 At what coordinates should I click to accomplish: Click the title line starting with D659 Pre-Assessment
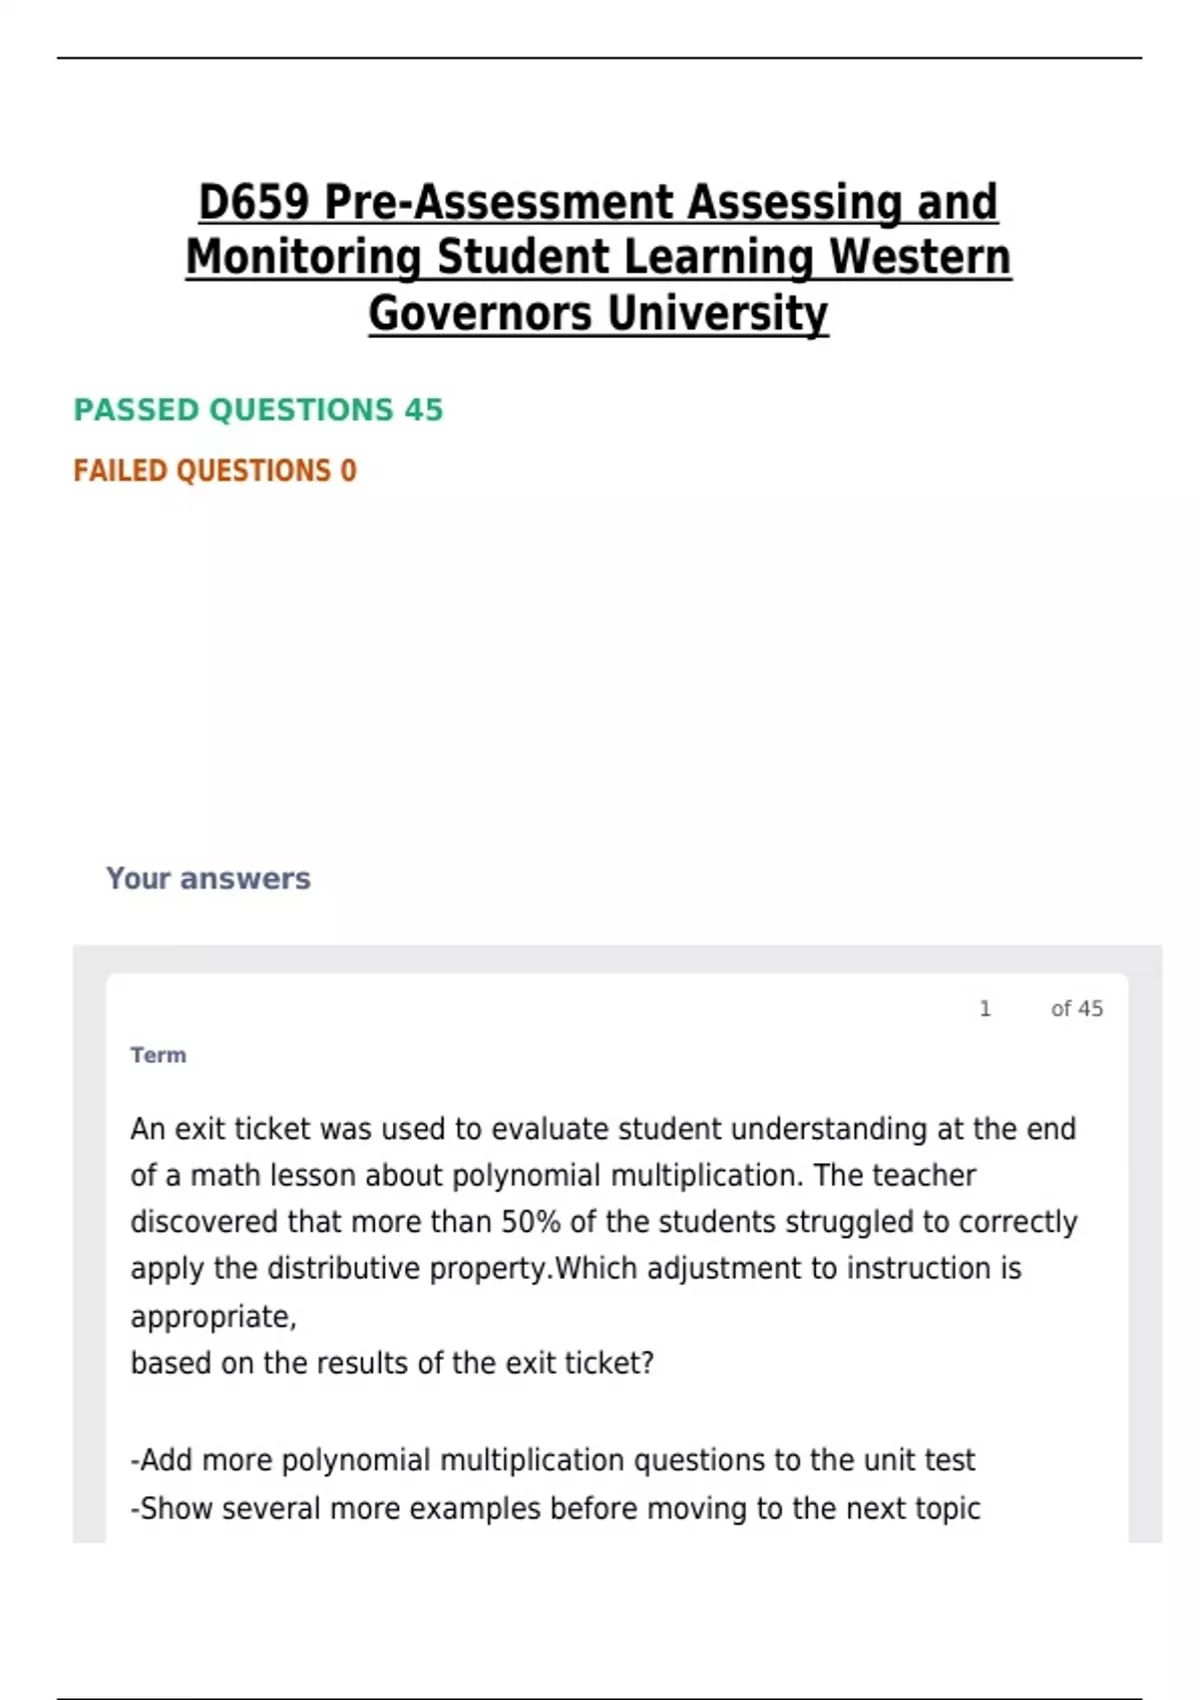[598, 202]
